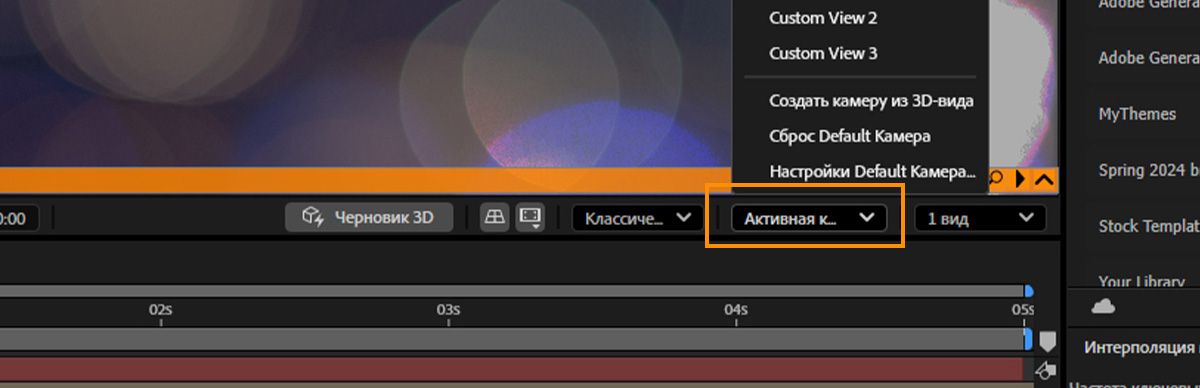
Task: Click the orange up-chevron icon
Action: point(1044,180)
